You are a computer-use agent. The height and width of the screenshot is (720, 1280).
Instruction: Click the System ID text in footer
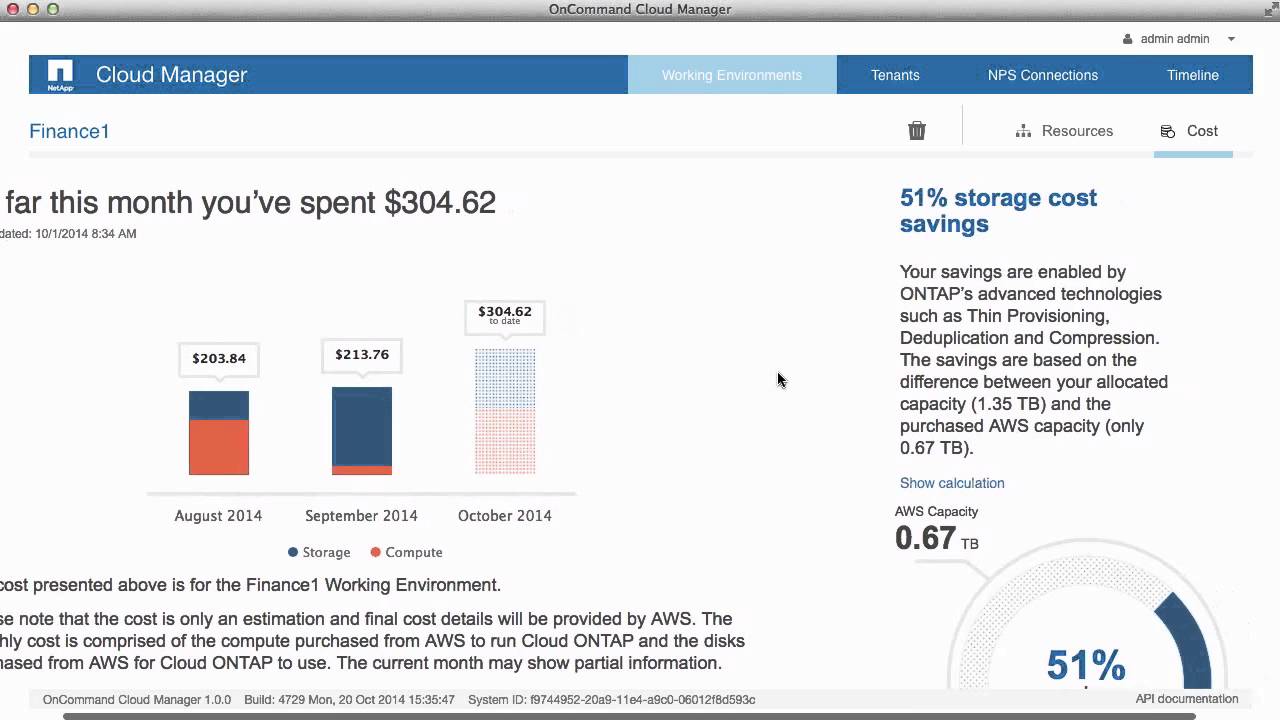click(611, 700)
